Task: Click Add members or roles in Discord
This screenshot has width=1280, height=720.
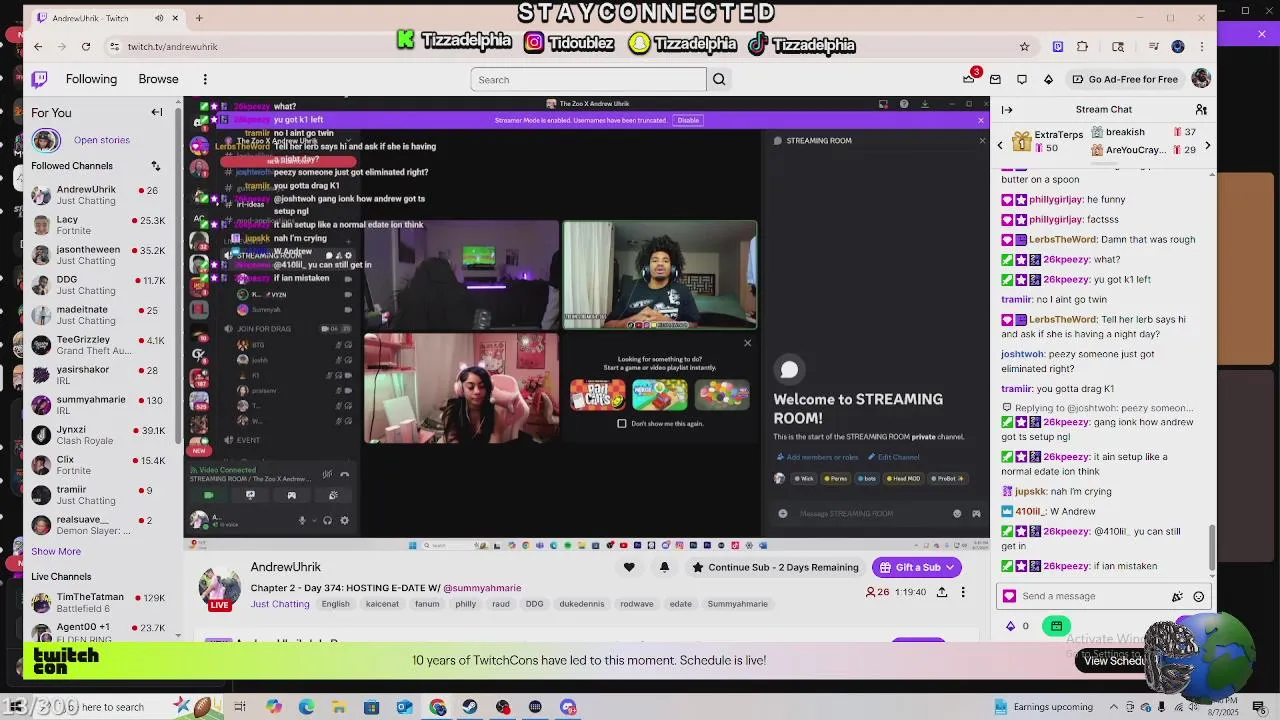Action: 818,457
